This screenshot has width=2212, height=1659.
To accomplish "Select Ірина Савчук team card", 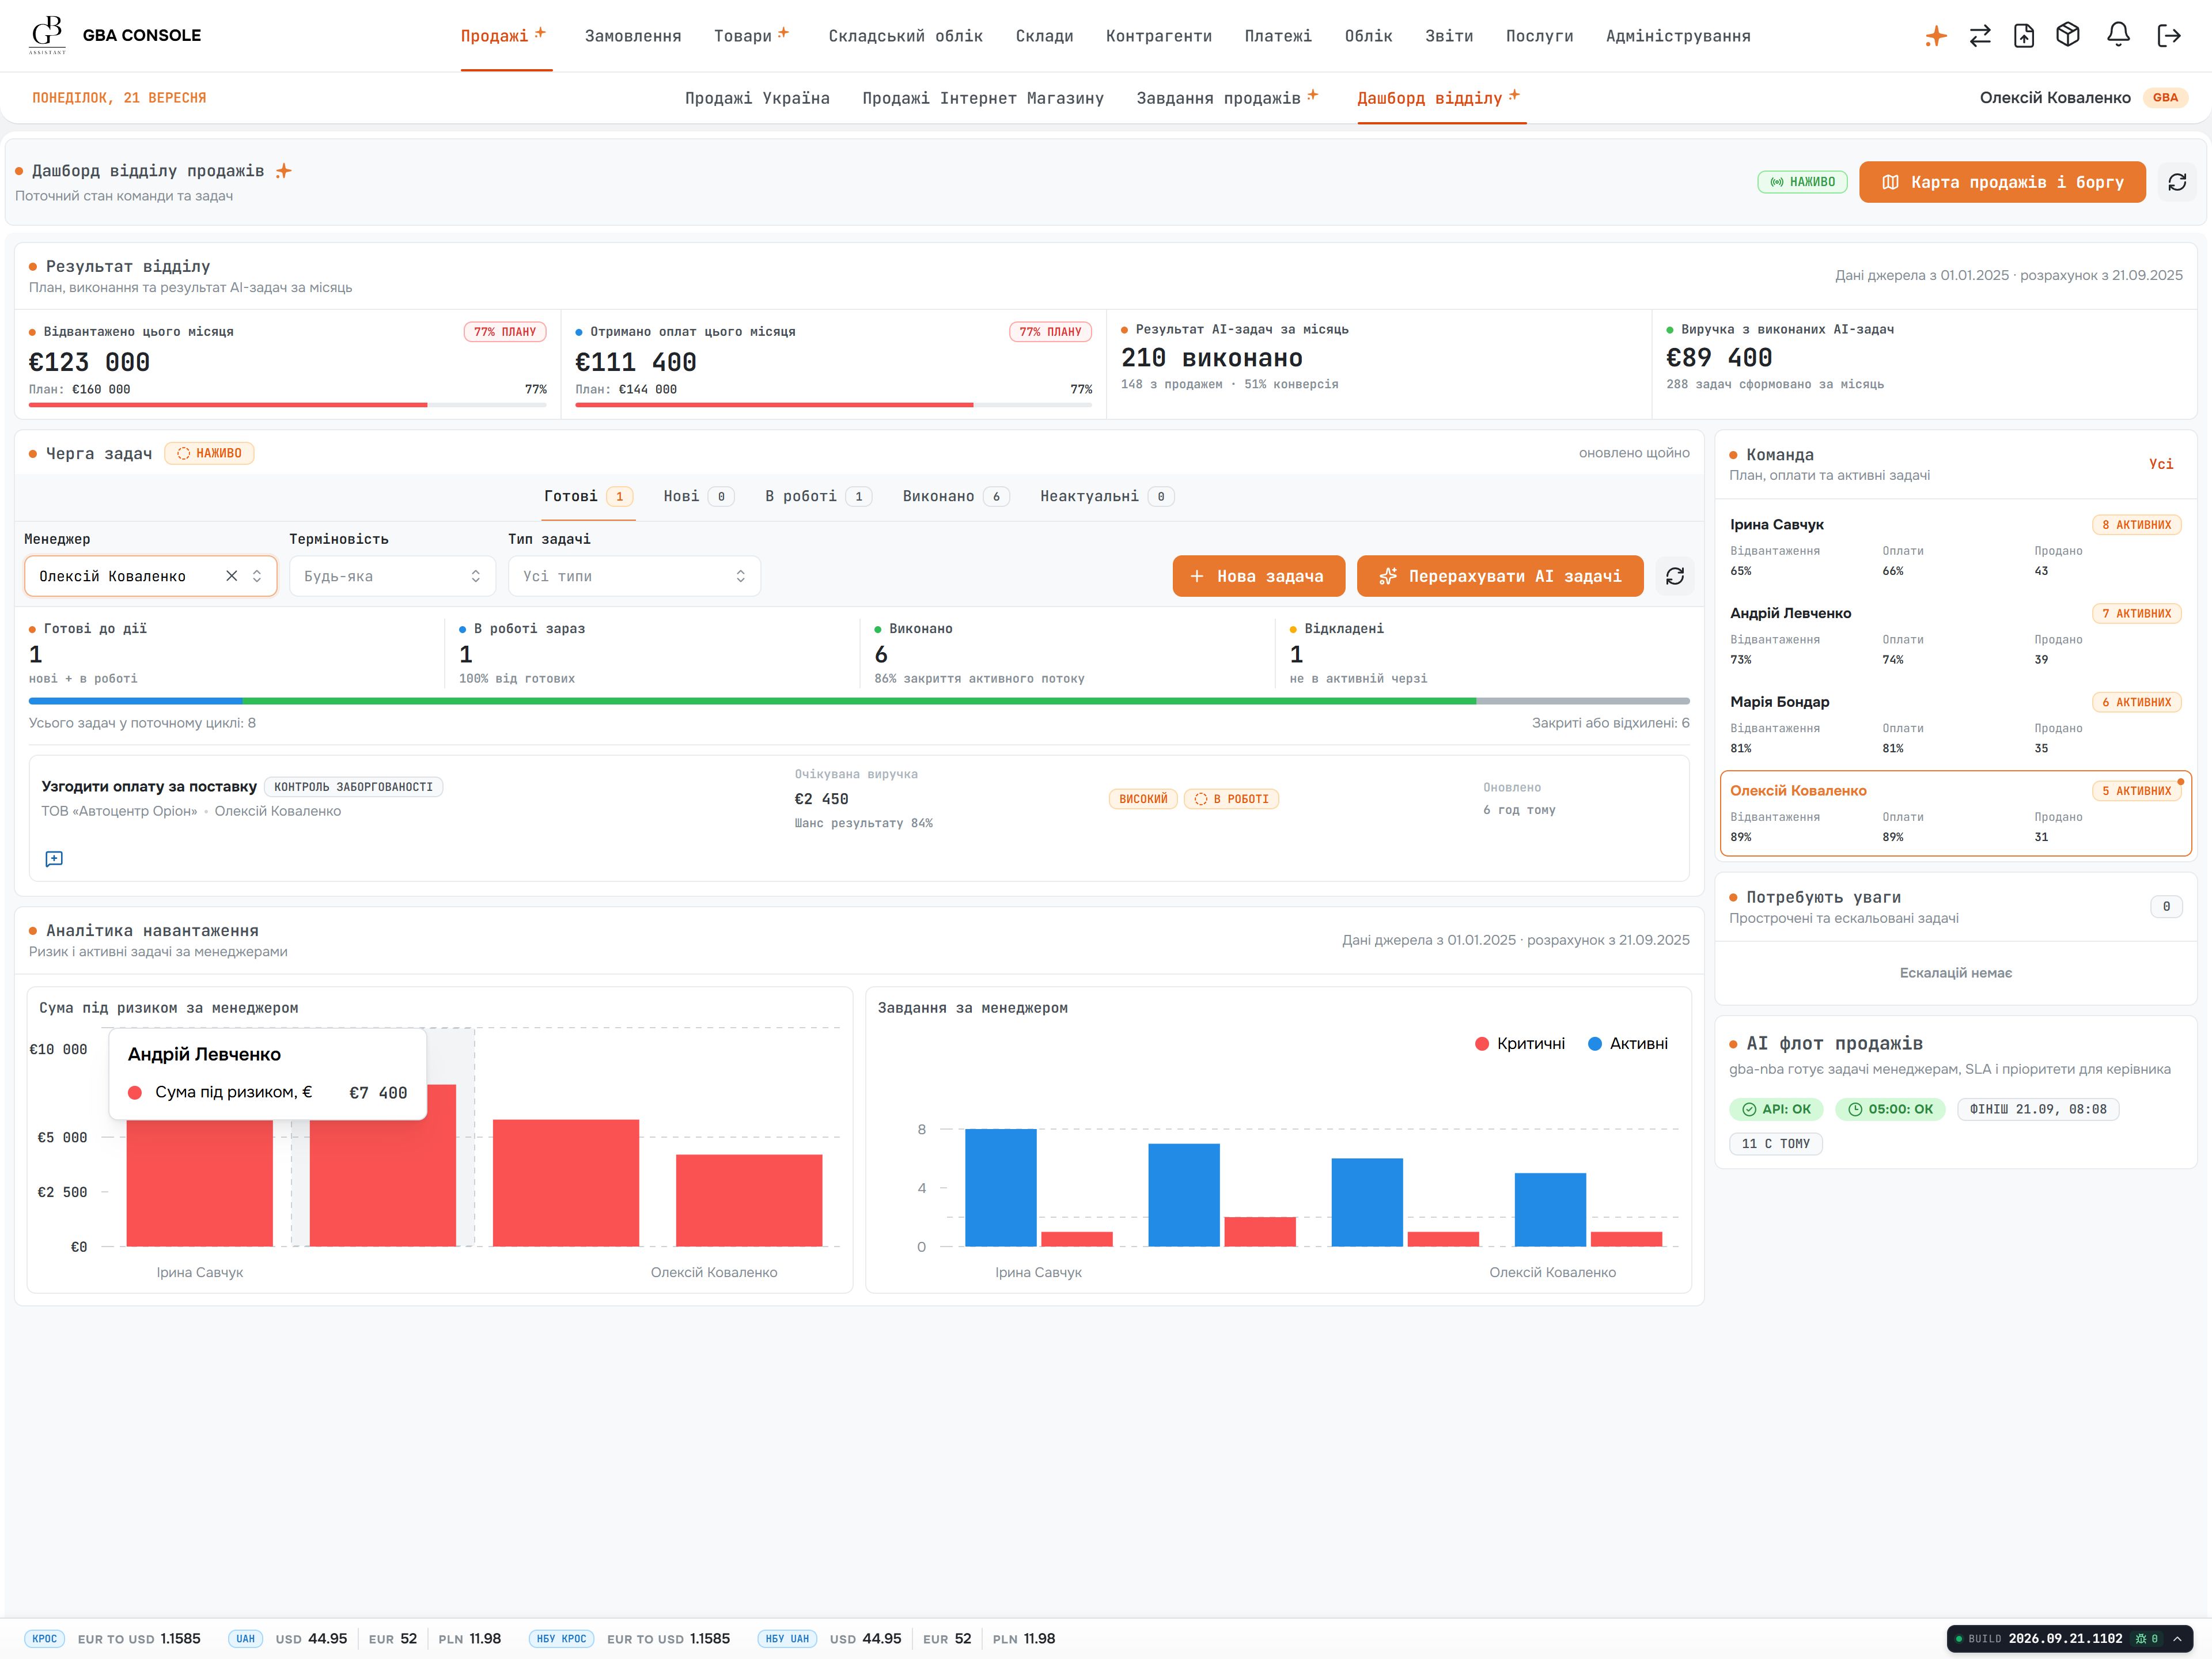I will [x=1955, y=548].
